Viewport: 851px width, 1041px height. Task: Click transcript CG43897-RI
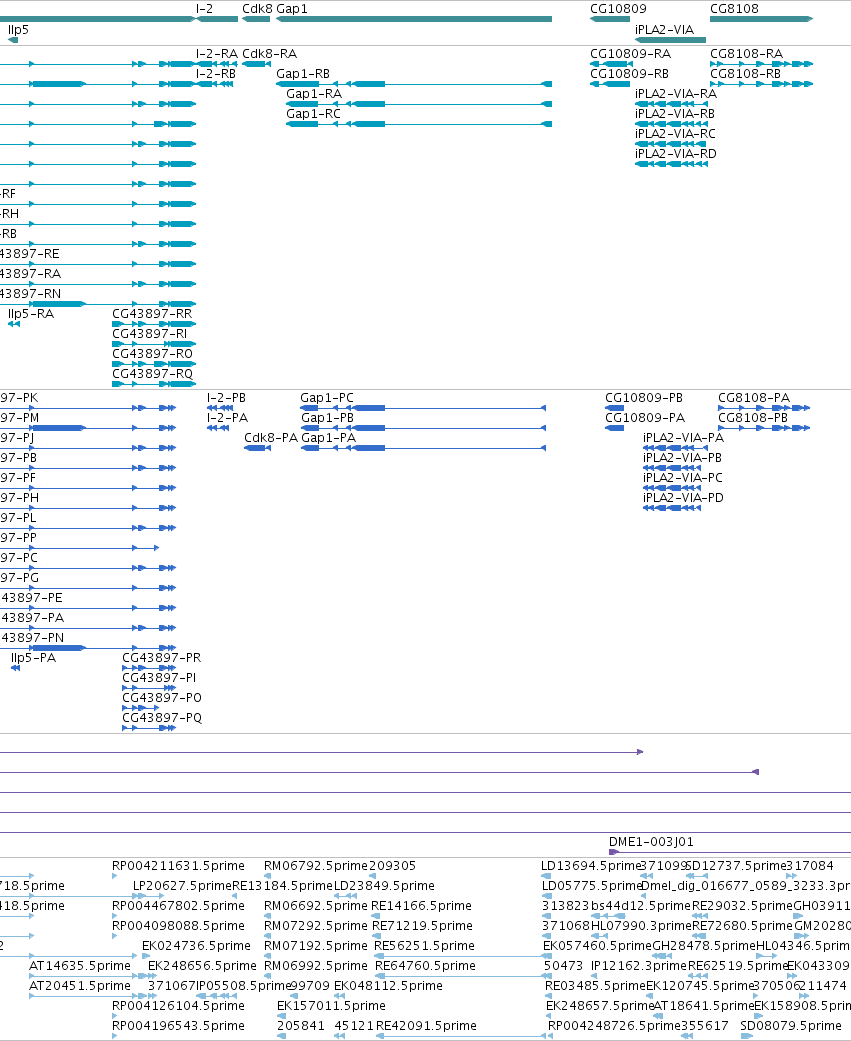(149, 333)
